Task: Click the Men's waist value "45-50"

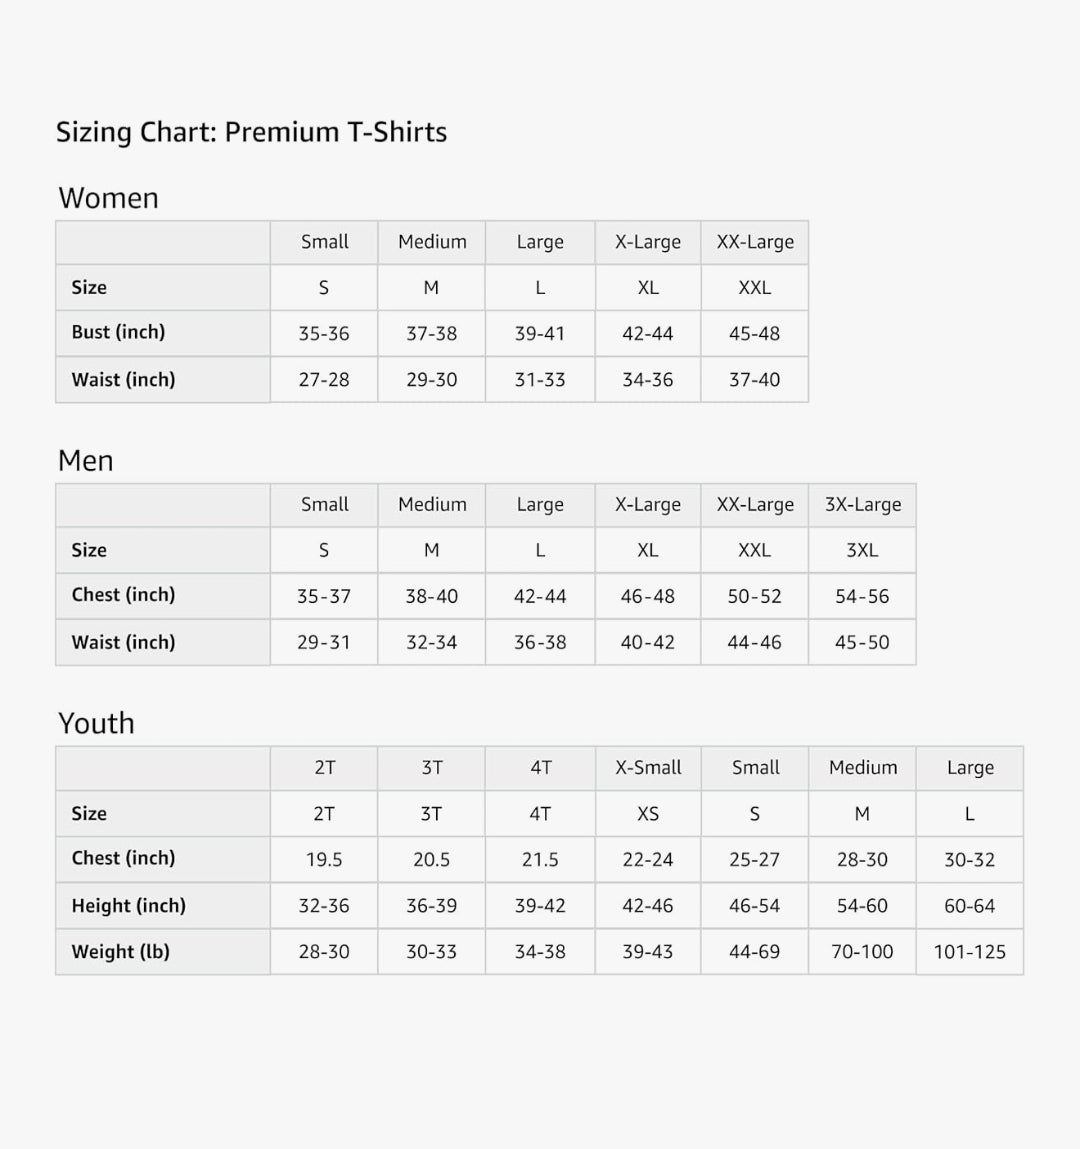Action: coord(862,643)
